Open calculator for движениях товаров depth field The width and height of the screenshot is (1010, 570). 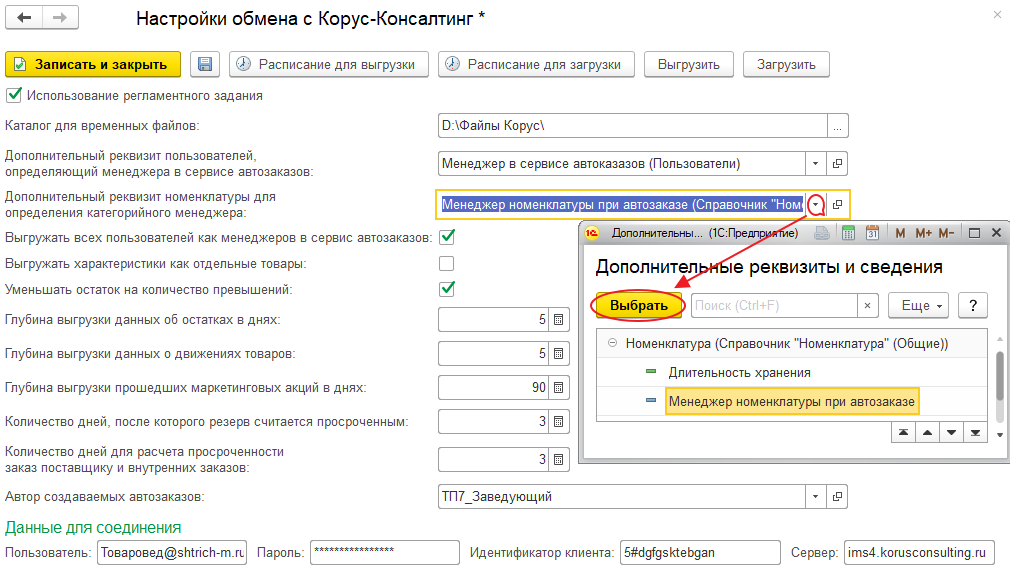coord(558,354)
